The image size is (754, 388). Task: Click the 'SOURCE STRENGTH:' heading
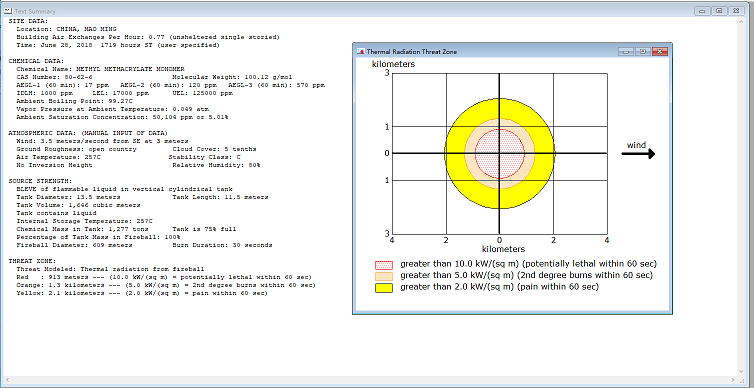(x=40, y=181)
